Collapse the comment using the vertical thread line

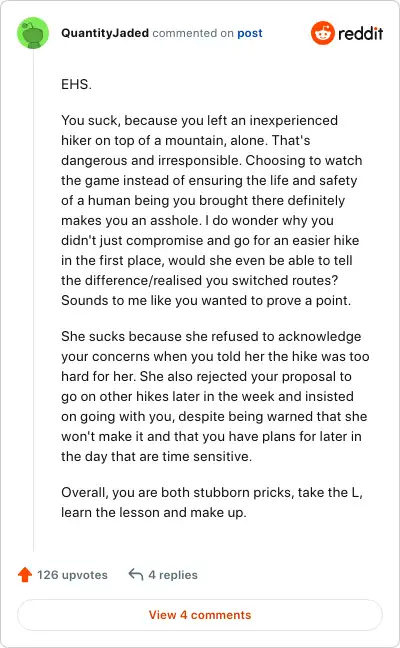[33, 300]
